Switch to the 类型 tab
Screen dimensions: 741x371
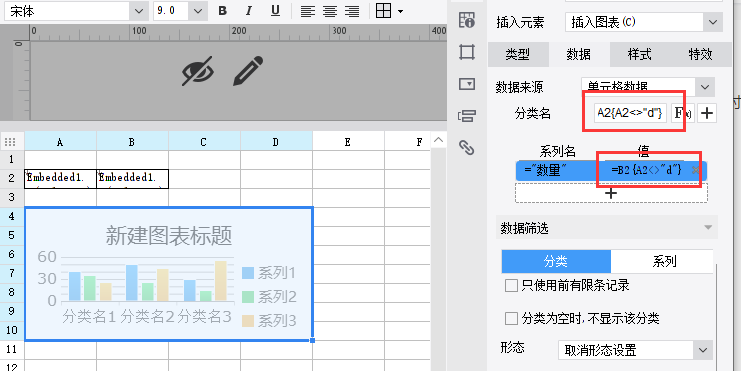point(518,54)
